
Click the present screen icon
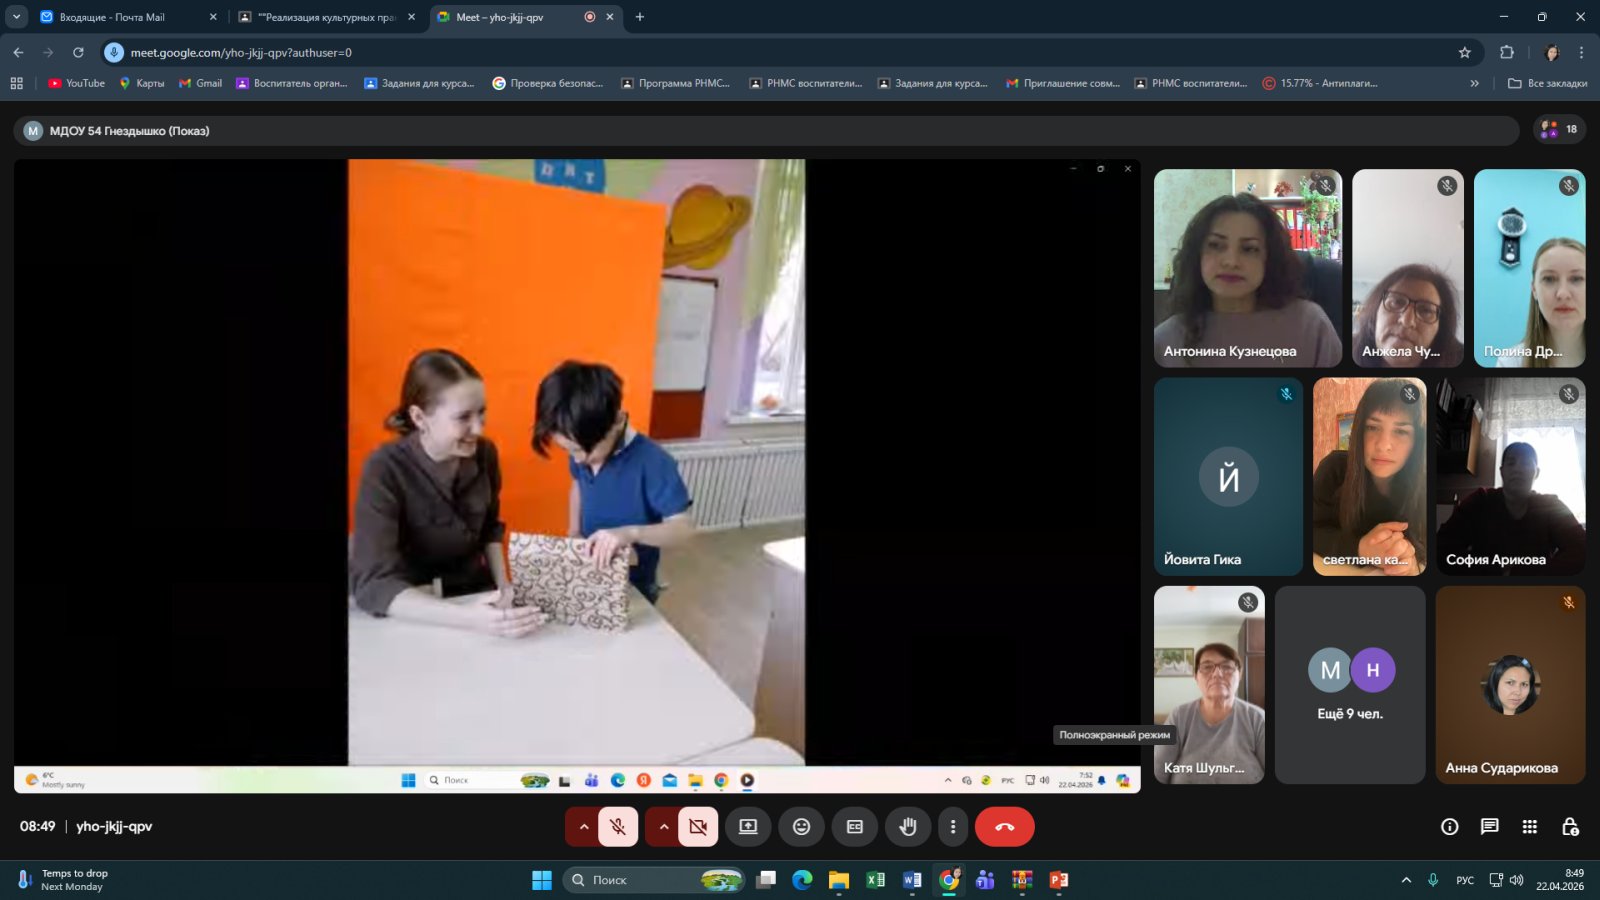(748, 827)
